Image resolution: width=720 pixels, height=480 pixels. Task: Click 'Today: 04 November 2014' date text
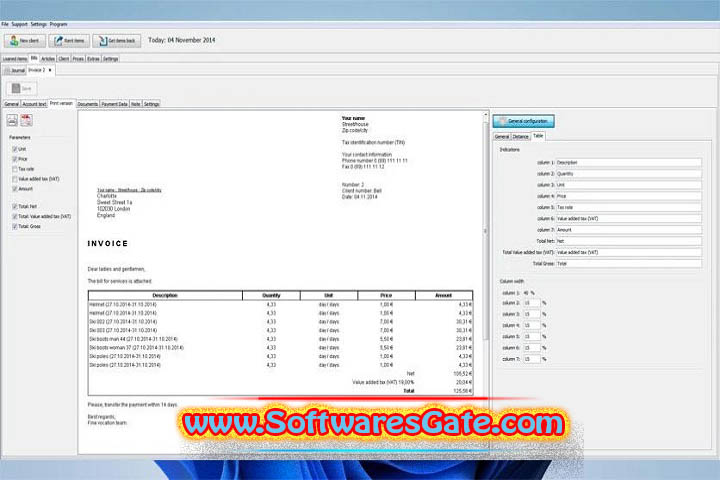[181, 40]
